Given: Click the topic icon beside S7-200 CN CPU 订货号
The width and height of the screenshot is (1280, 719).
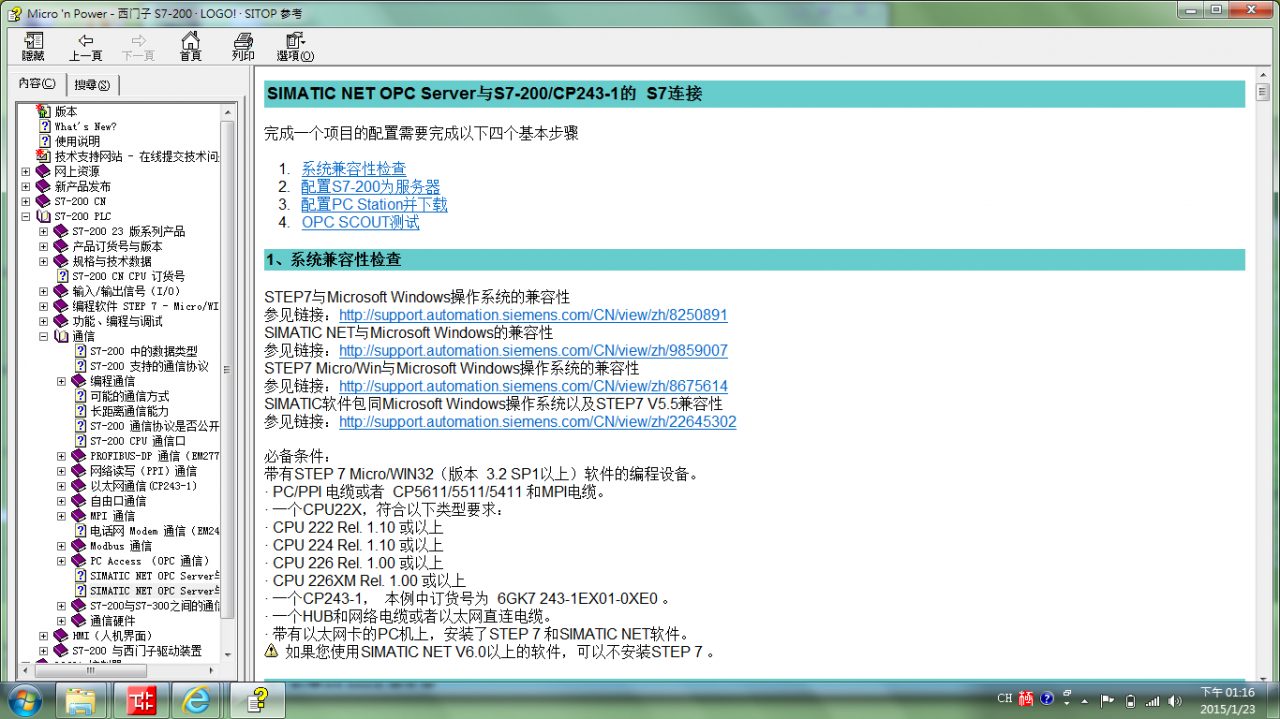Looking at the screenshot, I should tap(62, 276).
